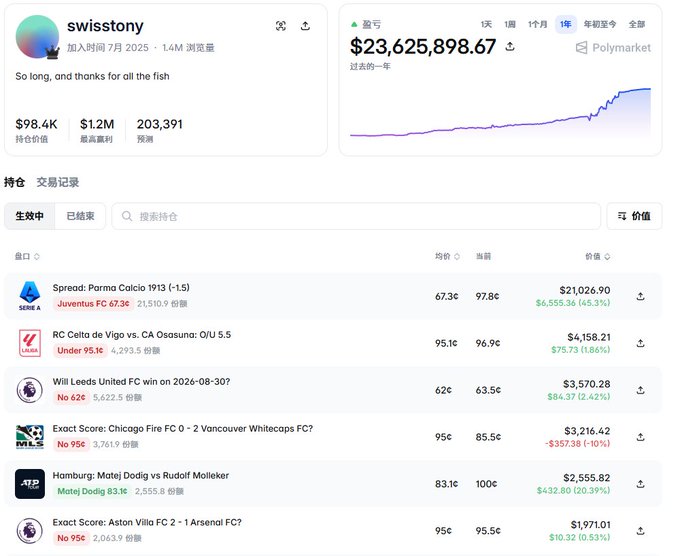Click the swisstony profile avatar
Image resolution: width=680 pixels, height=556 pixels.
click(x=37, y=37)
